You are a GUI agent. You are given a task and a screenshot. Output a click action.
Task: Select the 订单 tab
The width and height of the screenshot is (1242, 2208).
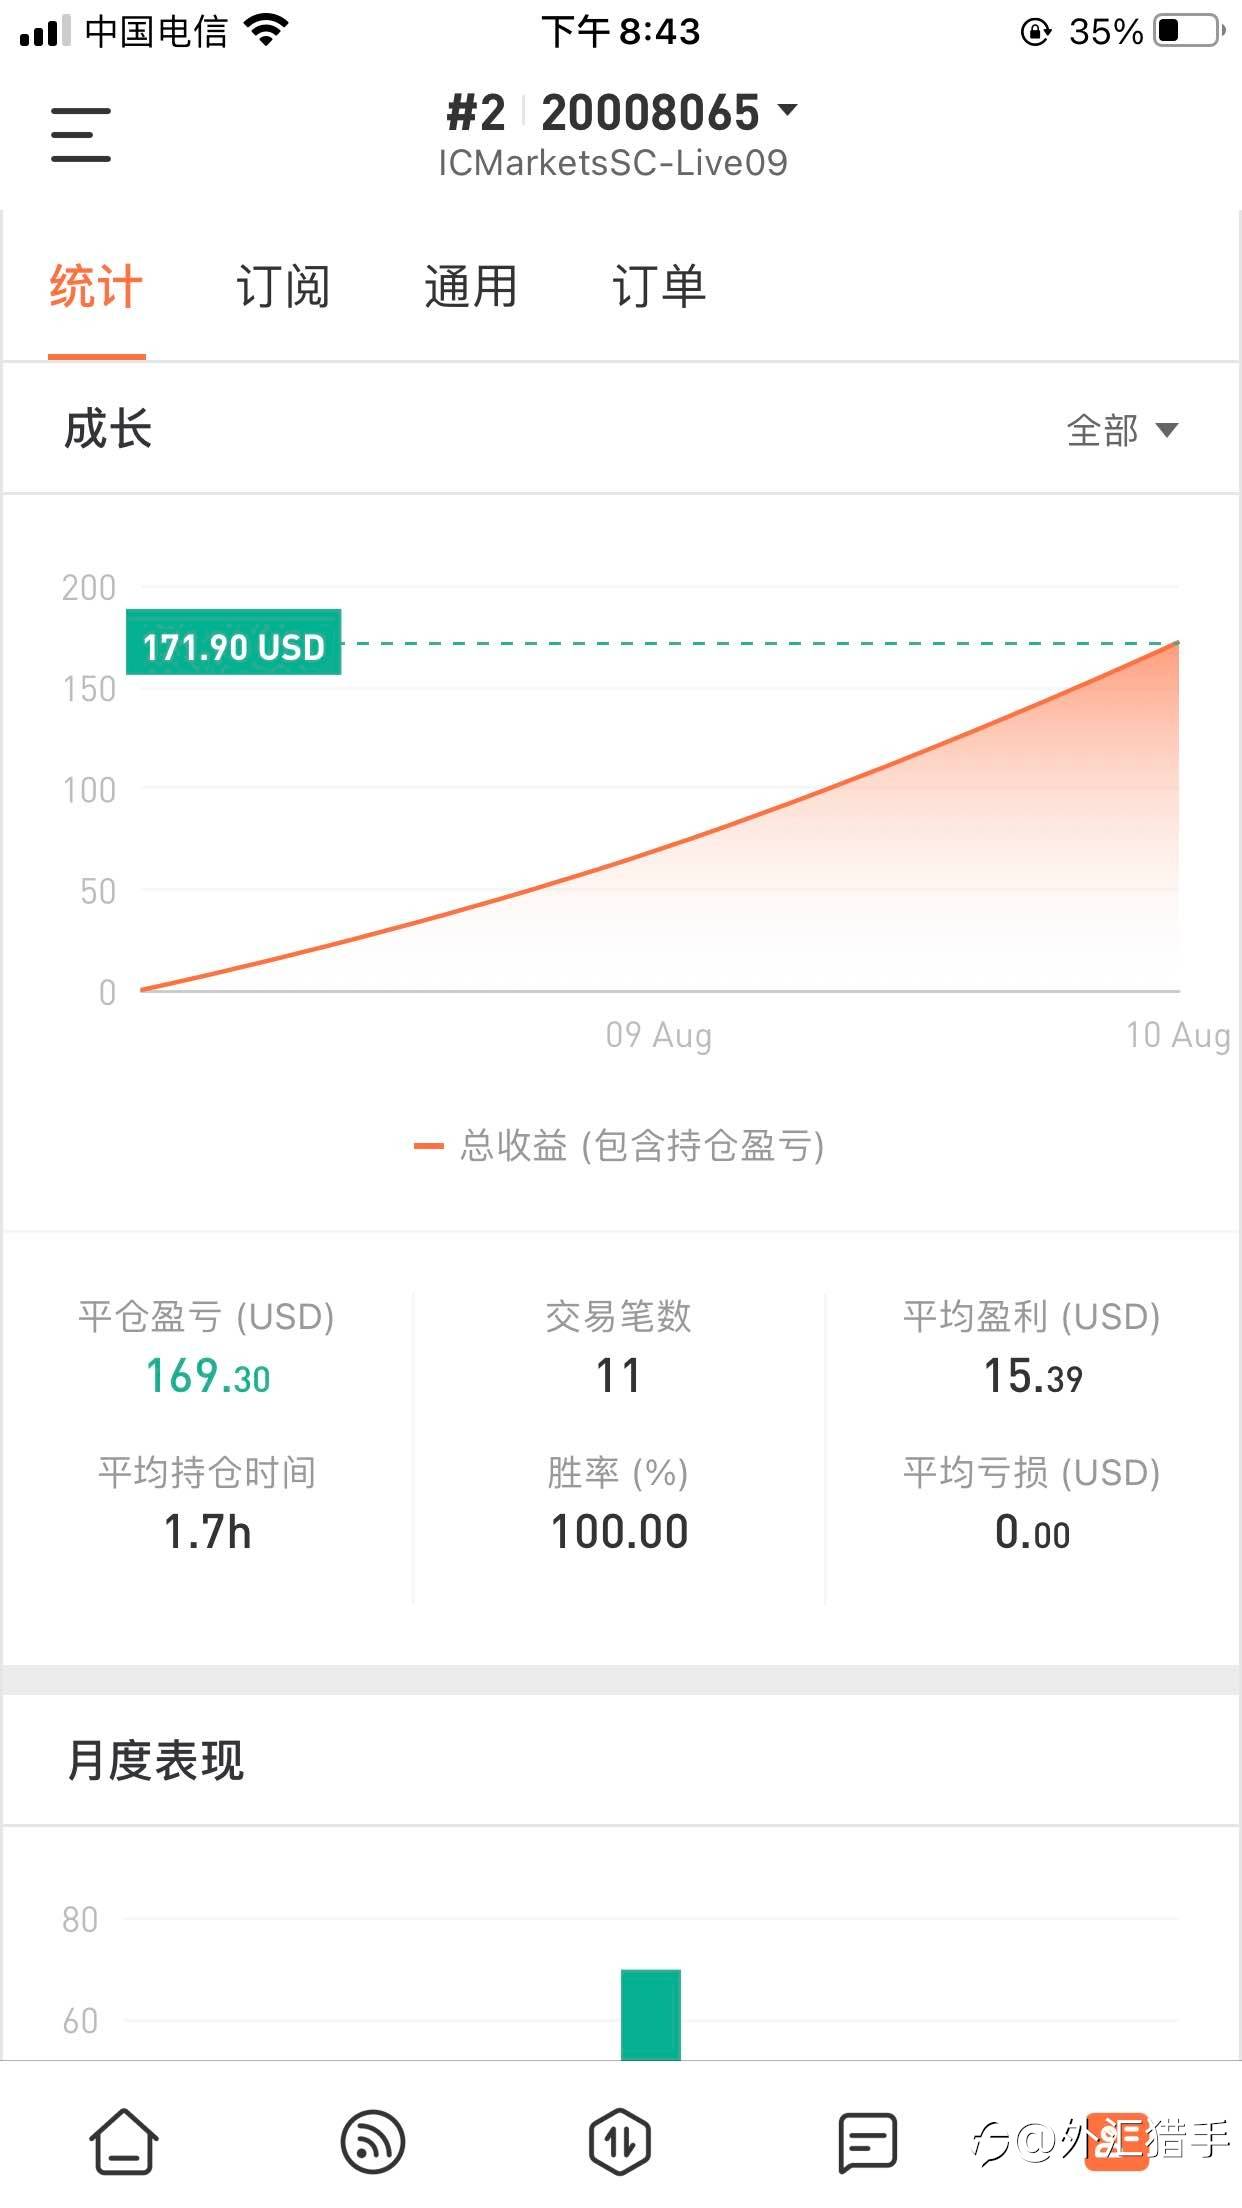click(x=659, y=288)
